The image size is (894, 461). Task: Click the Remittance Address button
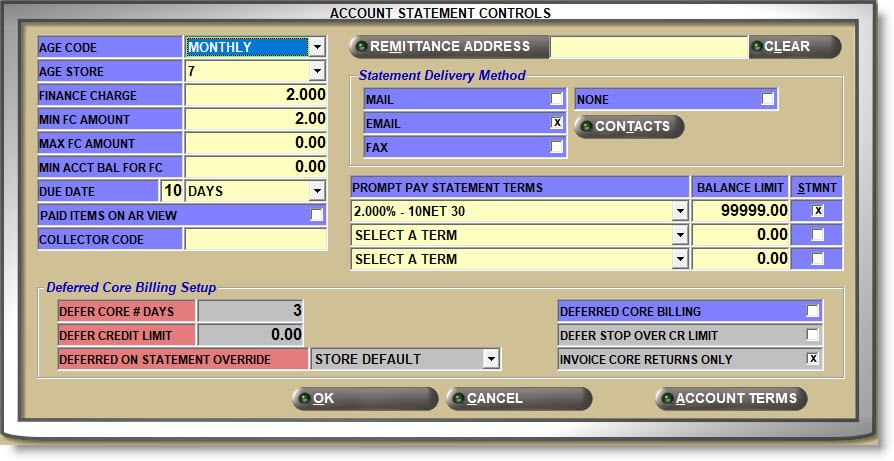pyautogui.click(x=449, y=47)
